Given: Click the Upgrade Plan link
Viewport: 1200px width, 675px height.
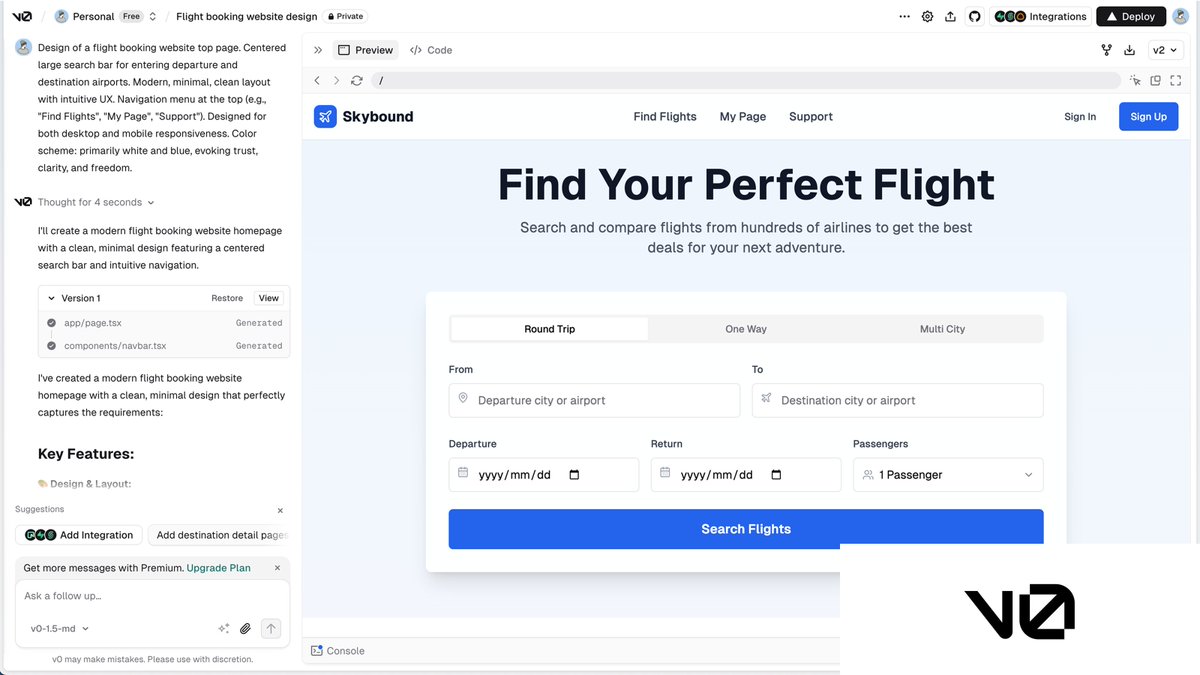Looking at the screenshot, I should 219,568.
